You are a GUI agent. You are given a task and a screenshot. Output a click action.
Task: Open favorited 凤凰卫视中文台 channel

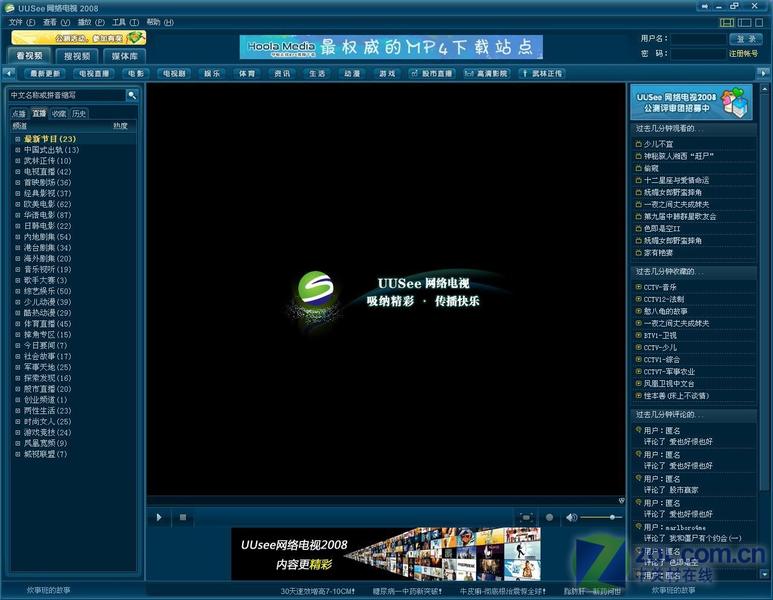668,384
